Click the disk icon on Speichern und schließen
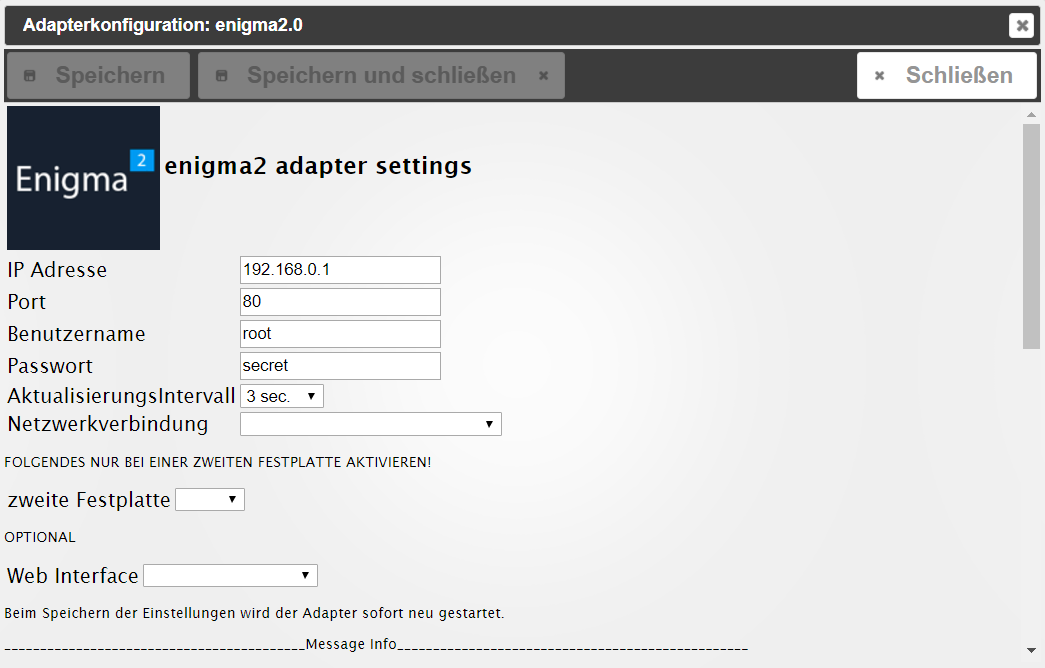This screenshot has height=668, width=1045. 222,75
